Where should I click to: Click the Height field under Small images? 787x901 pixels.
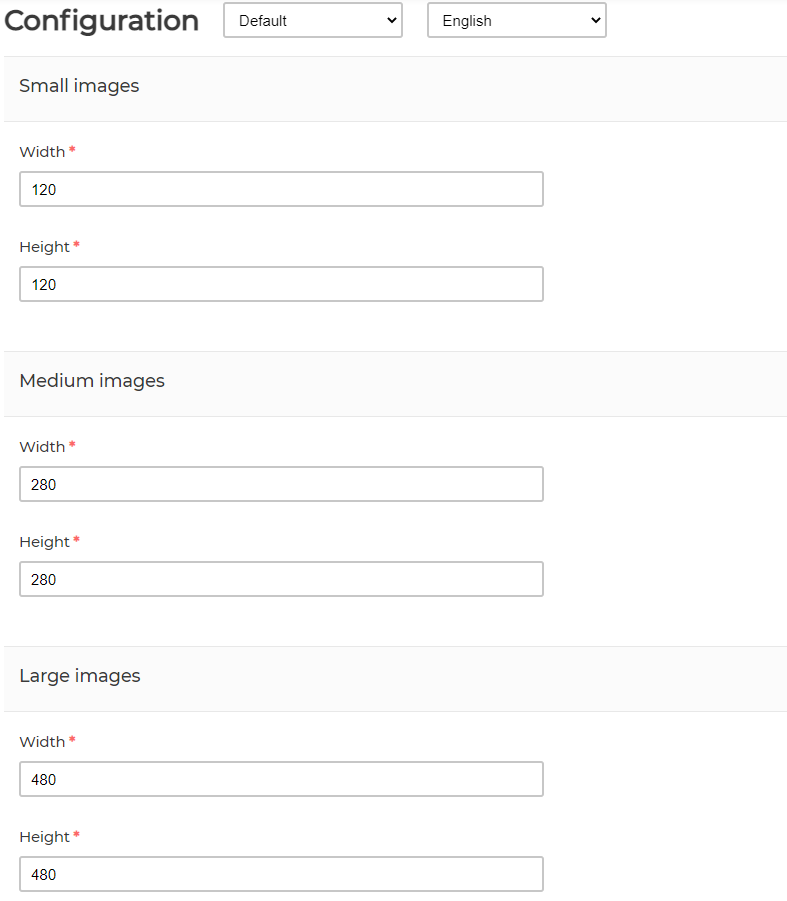pos(281,284)
